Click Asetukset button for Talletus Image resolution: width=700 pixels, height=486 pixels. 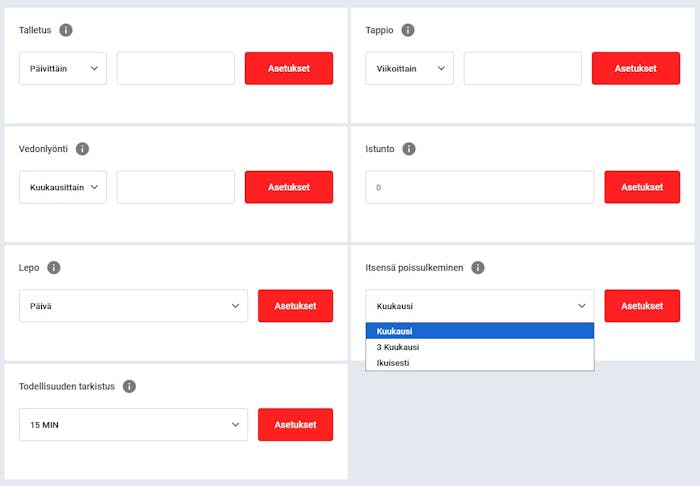[x=289, y=69]
